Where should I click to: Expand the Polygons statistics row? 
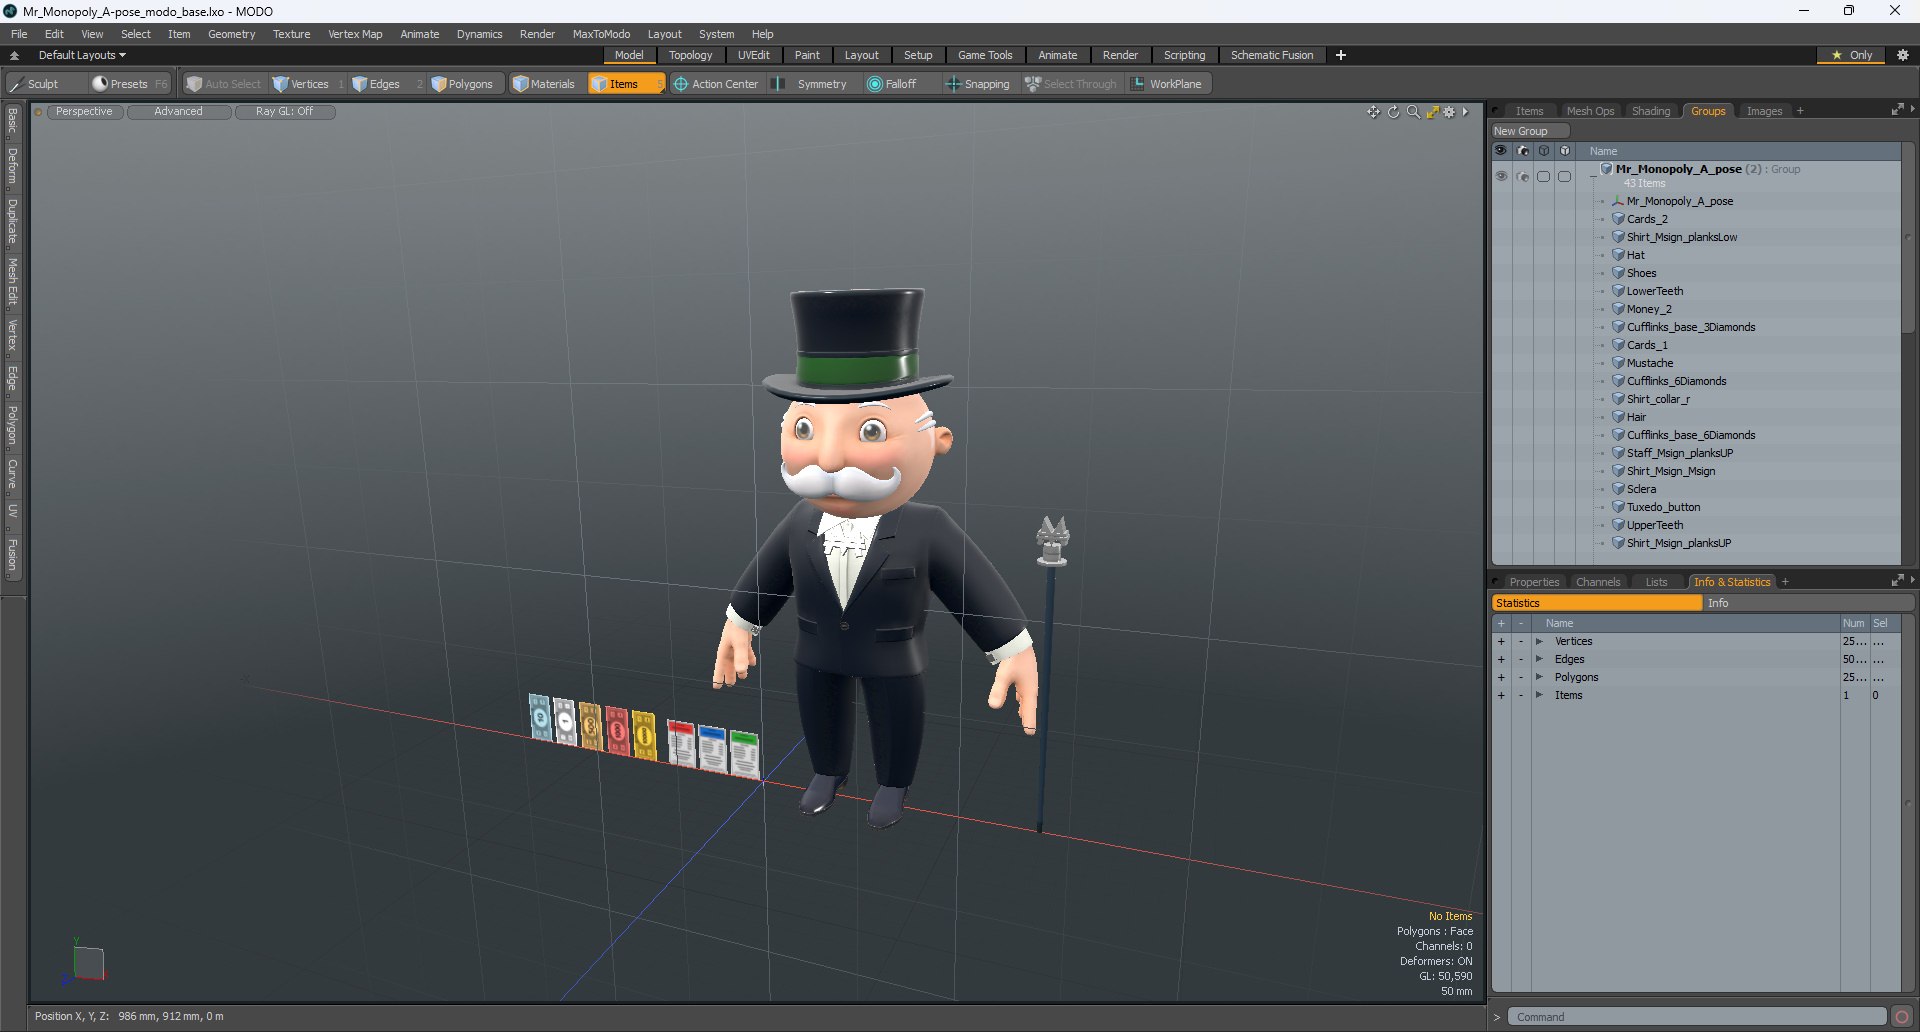point(1539,677)
